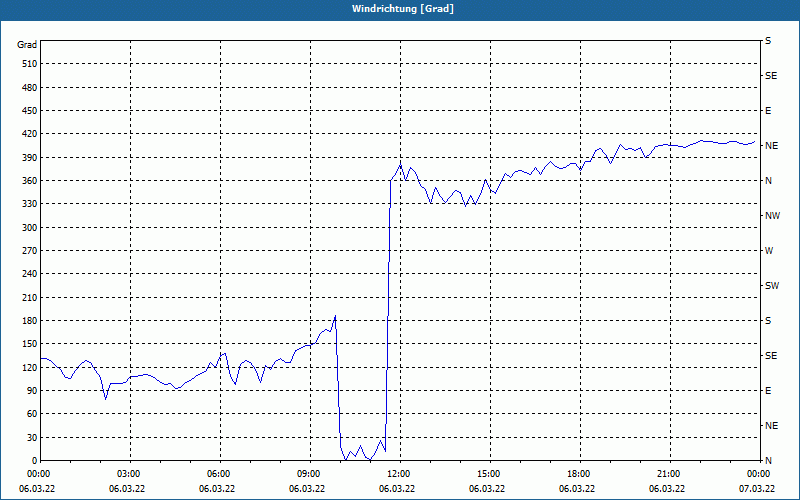Click the '420' degree axis label
Viewport: 800px width, 500px height.
coord(30,134)
